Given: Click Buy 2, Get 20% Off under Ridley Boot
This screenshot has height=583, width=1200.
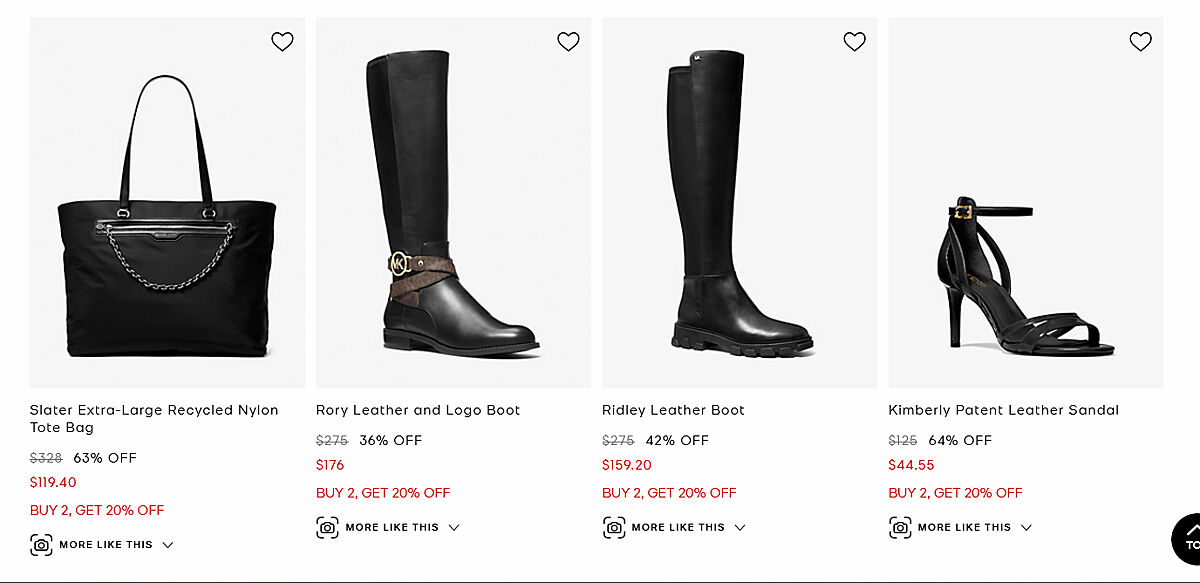Looking at the screenshot, I should click(669, 493).
